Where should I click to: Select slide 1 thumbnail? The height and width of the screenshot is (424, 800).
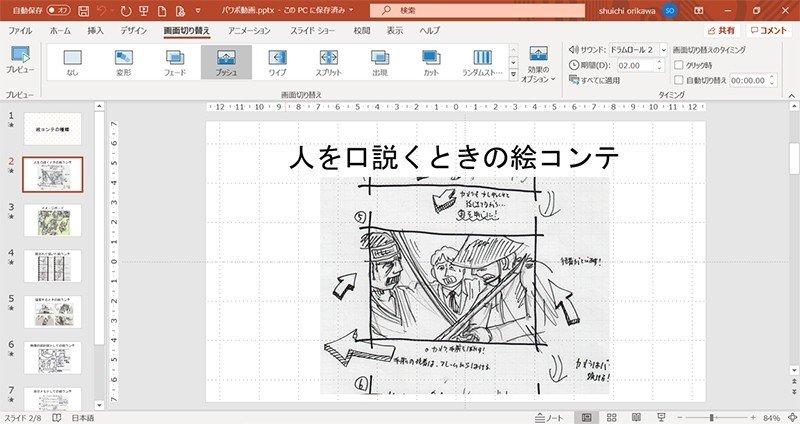[x=53, y=129]
